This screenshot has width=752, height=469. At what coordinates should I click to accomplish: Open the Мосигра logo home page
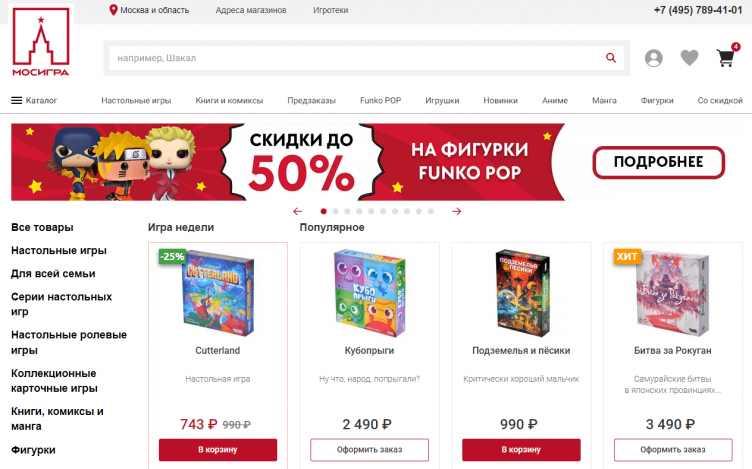[41, 42]
